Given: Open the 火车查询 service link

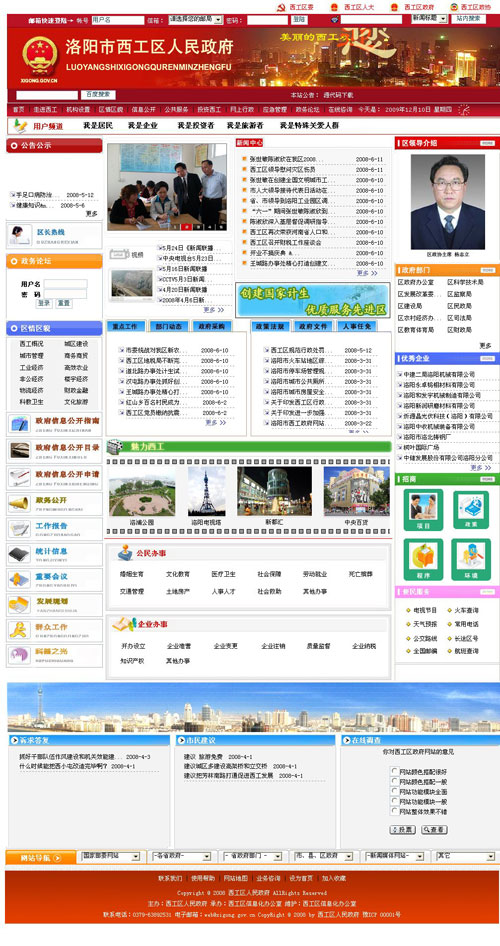Looking at the screenshot, I should (x=466, y=610).
